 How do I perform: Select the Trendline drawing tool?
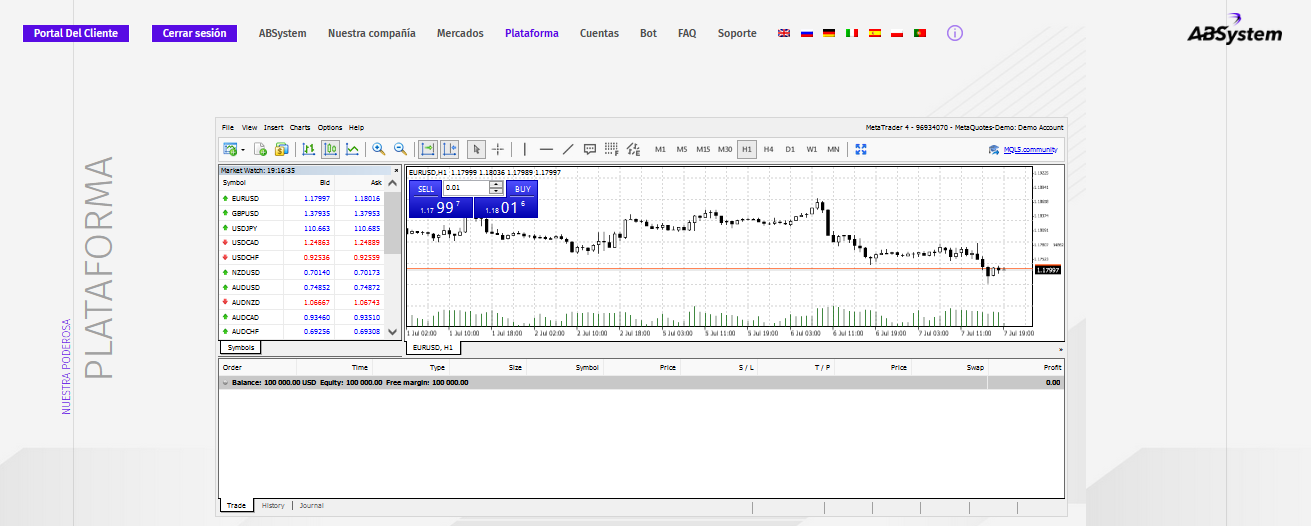568,149
